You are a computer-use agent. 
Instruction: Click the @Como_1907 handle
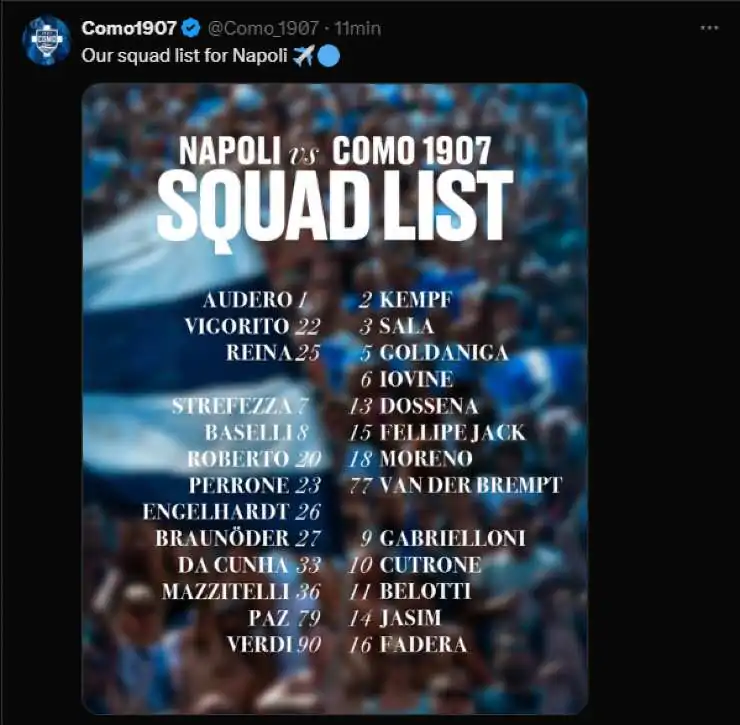point(255,29)
